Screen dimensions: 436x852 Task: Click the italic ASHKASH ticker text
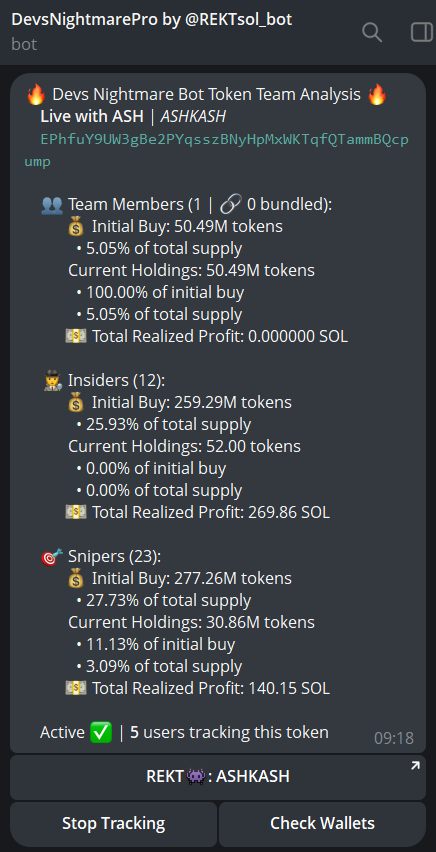click(193, 117)
